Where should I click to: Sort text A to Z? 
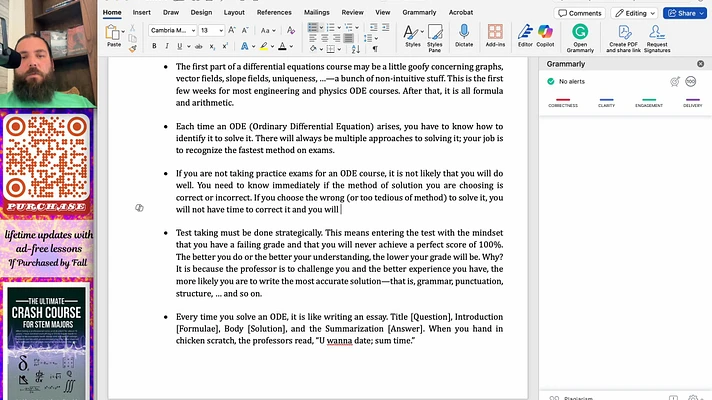[356, 49]
